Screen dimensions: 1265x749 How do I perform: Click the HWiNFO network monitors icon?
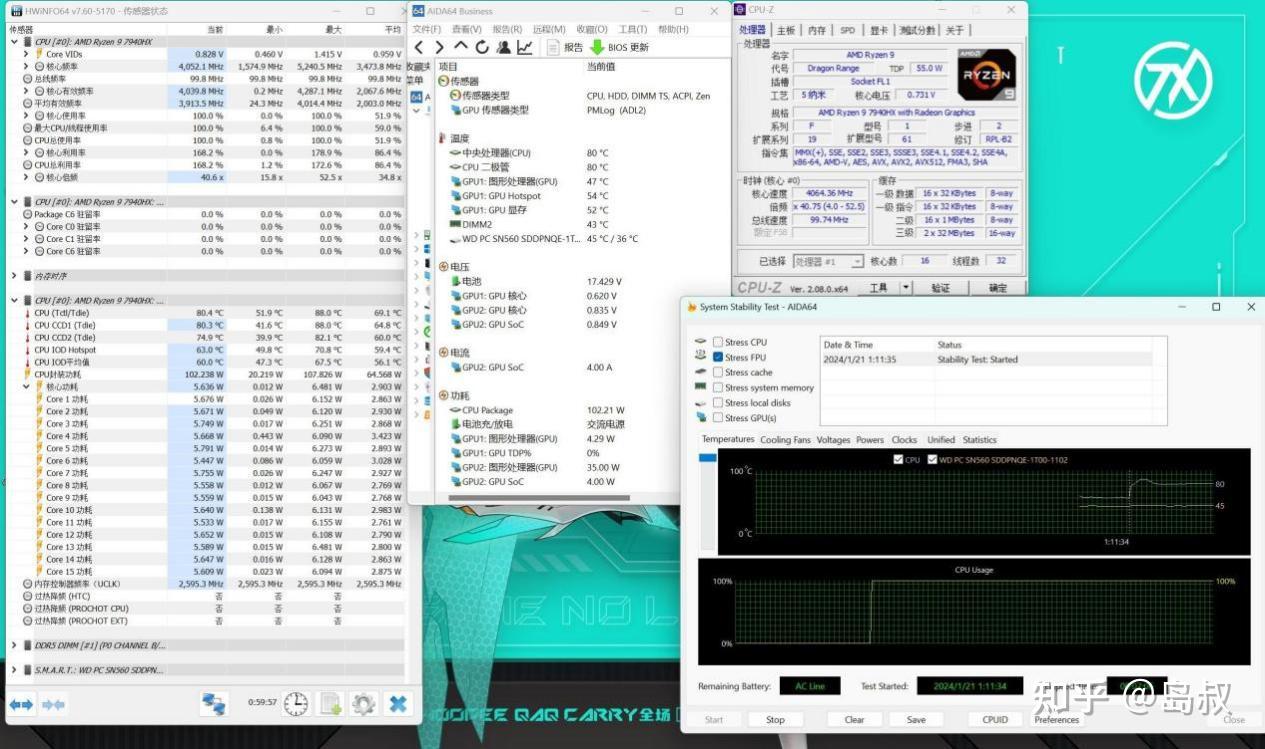click(x=214, y=704)
